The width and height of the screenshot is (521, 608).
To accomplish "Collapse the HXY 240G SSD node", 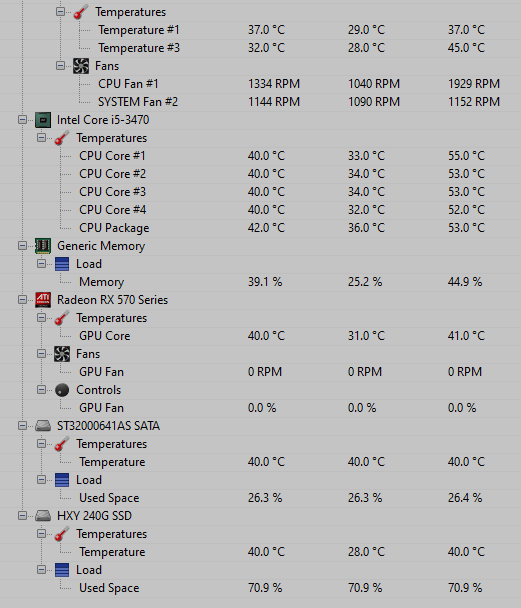I will tap(22, 516).
